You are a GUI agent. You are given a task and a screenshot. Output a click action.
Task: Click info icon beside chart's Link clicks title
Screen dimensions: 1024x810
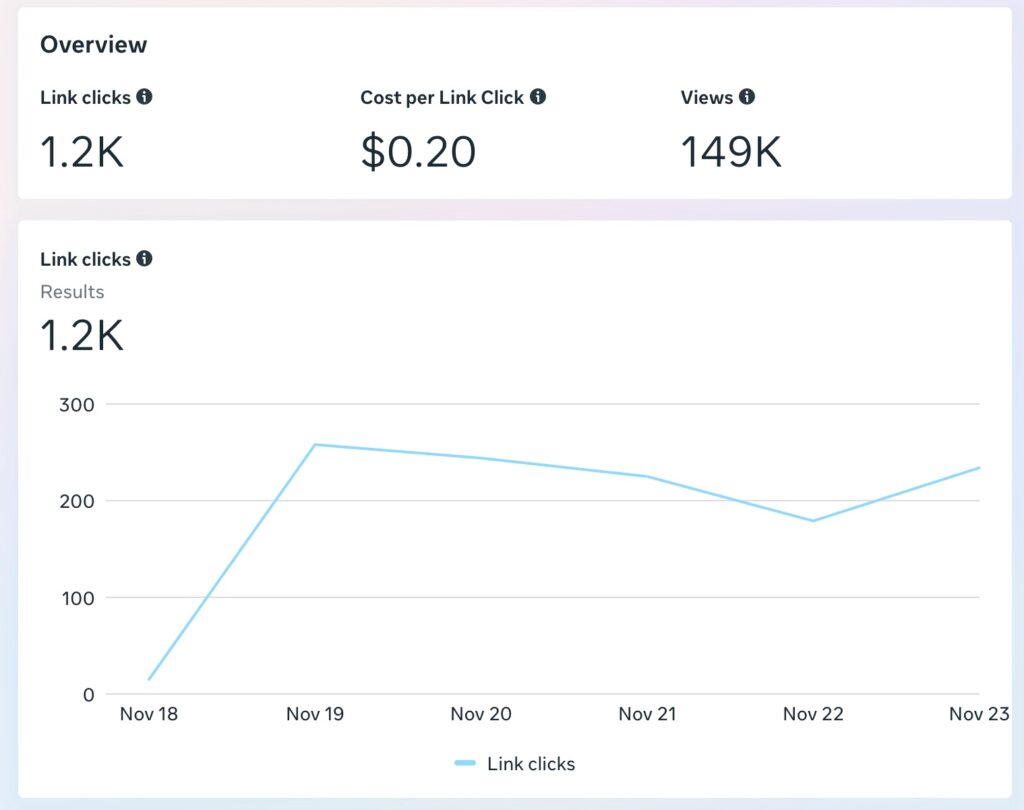coord(144,259)
